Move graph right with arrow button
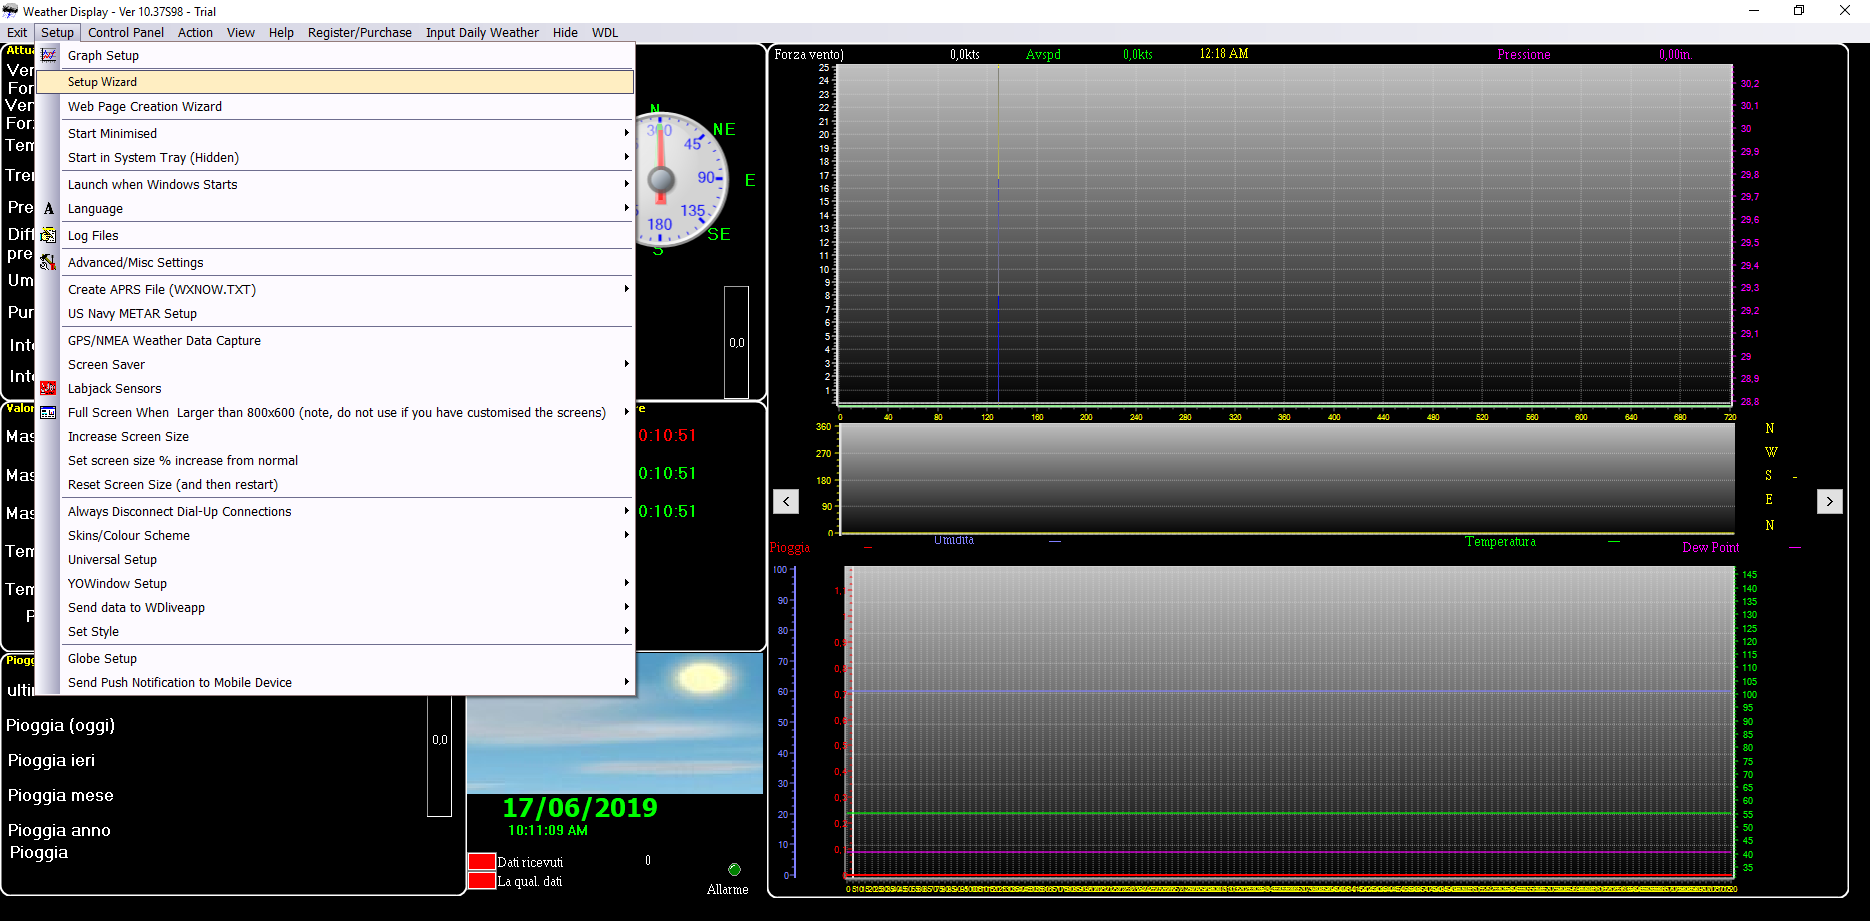 click(x=1829, y=501)
